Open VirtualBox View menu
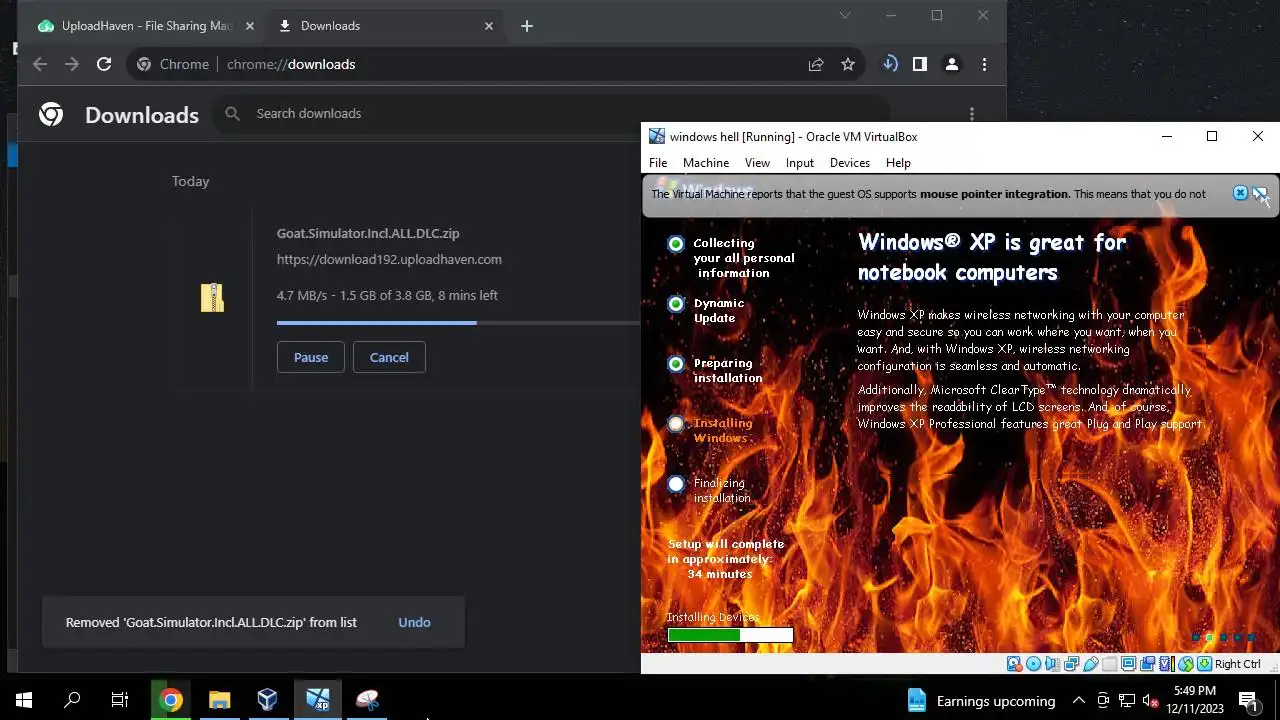1280x720 pixels. (757, 163)
